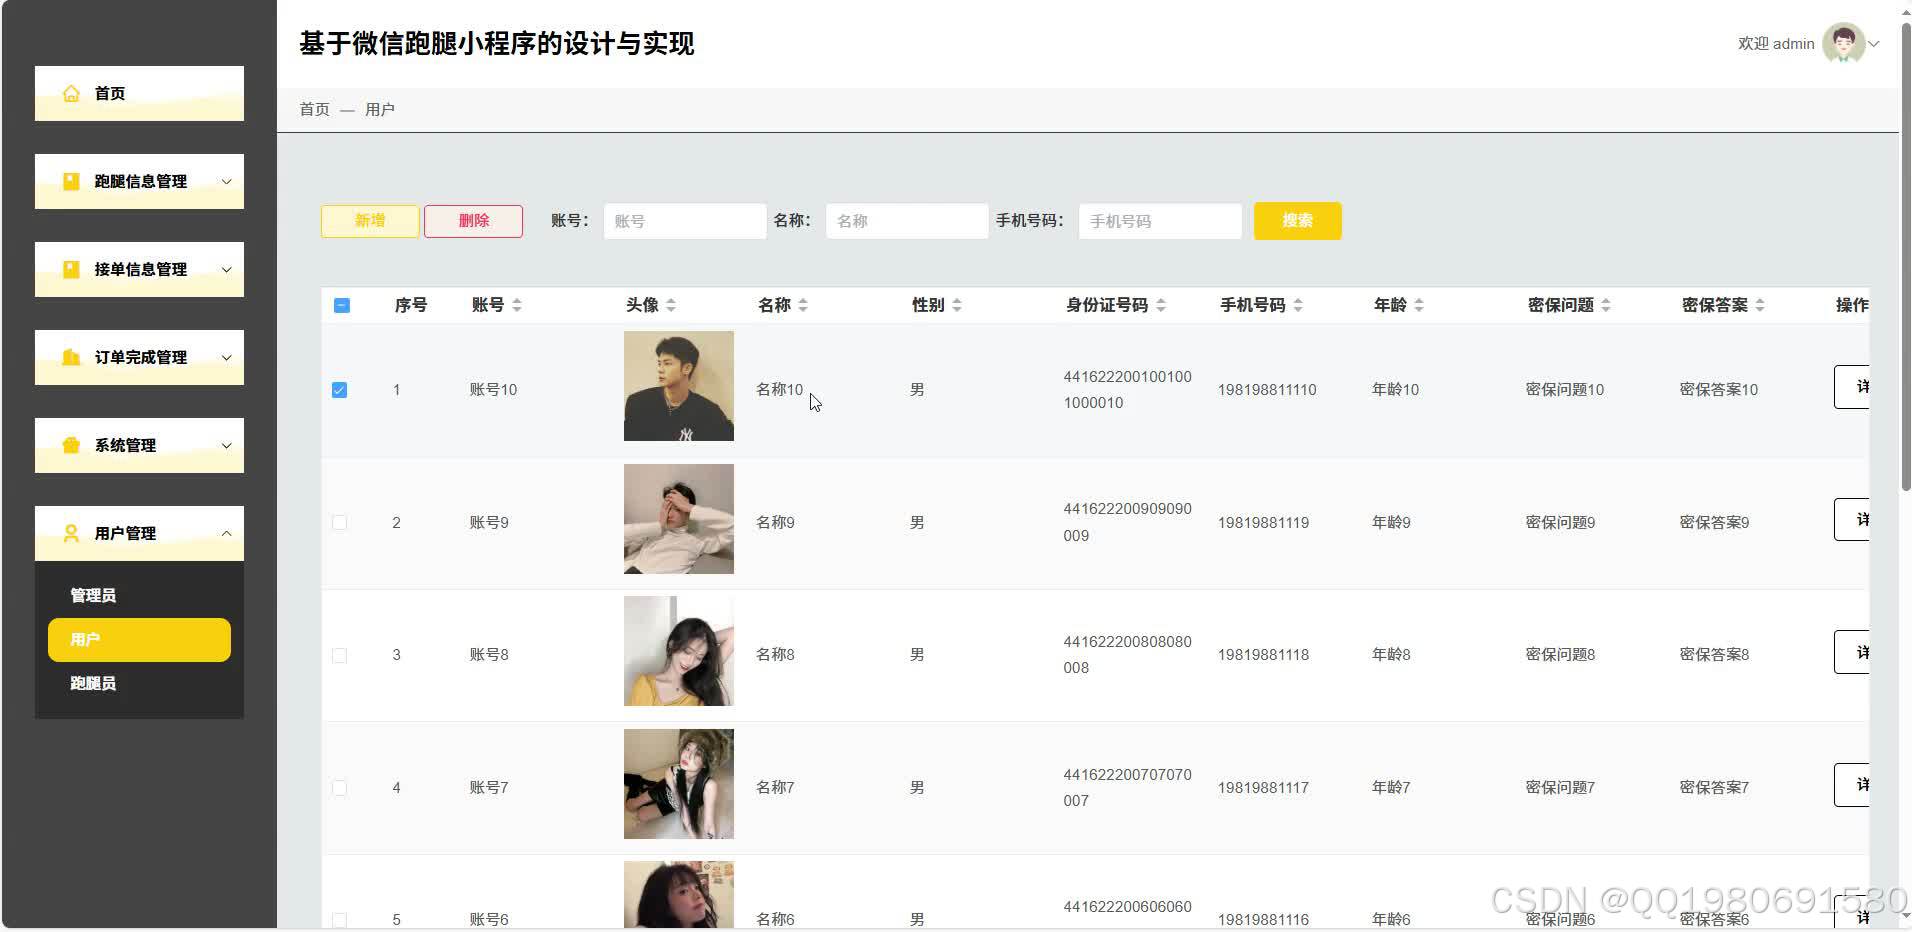Click the 新增 button

point(370,221)
